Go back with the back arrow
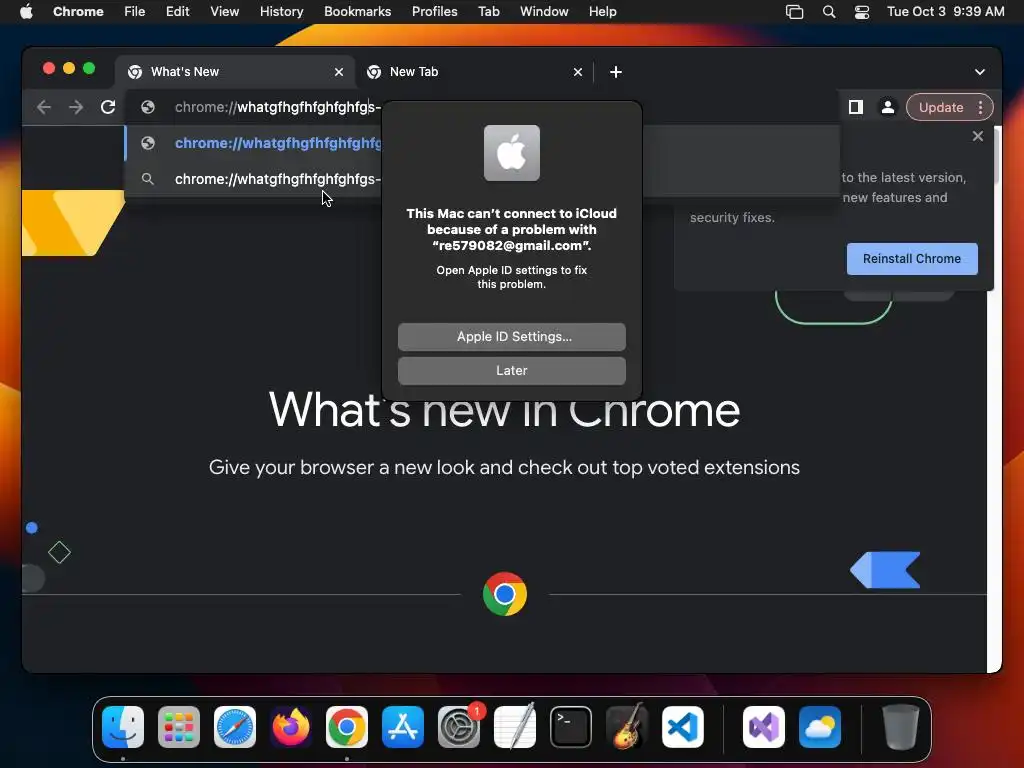The image size is (1024, 768). click(x=44, y=107)
